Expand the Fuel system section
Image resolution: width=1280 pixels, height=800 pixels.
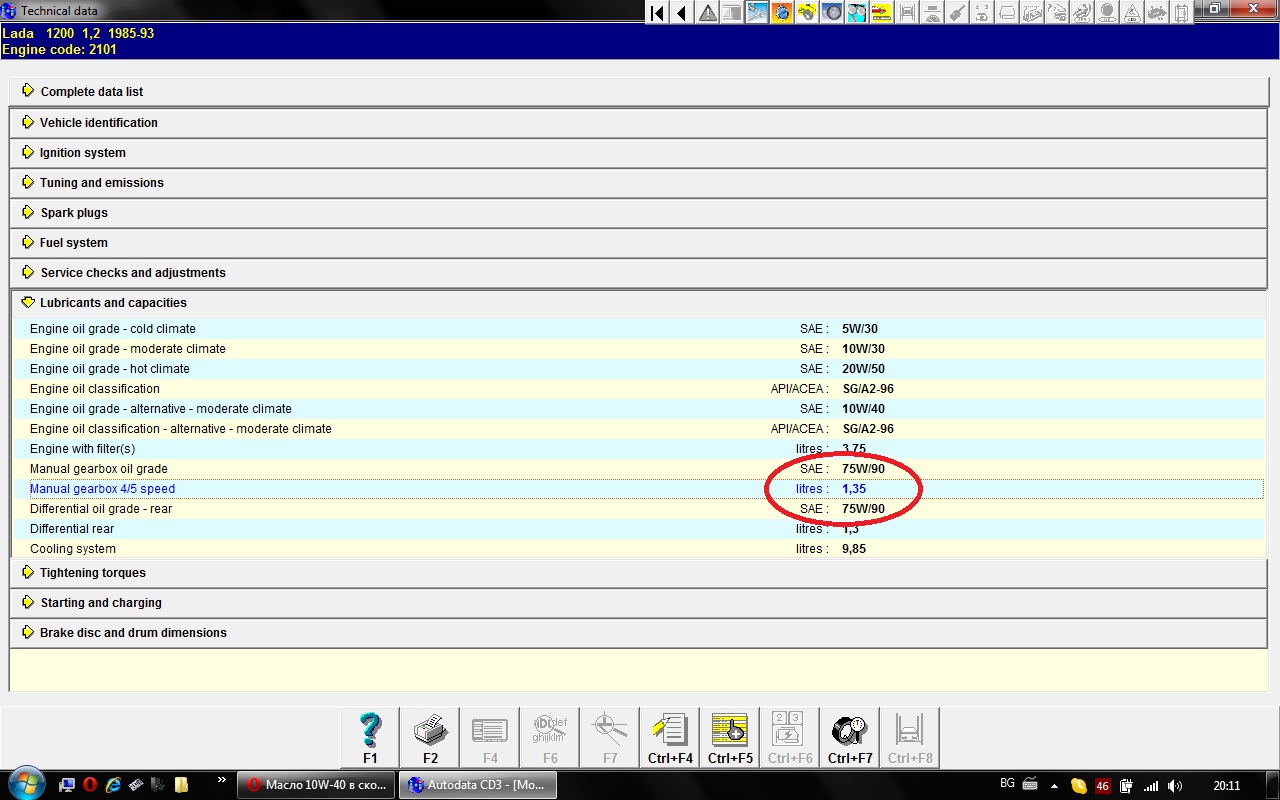coord(640,243)
